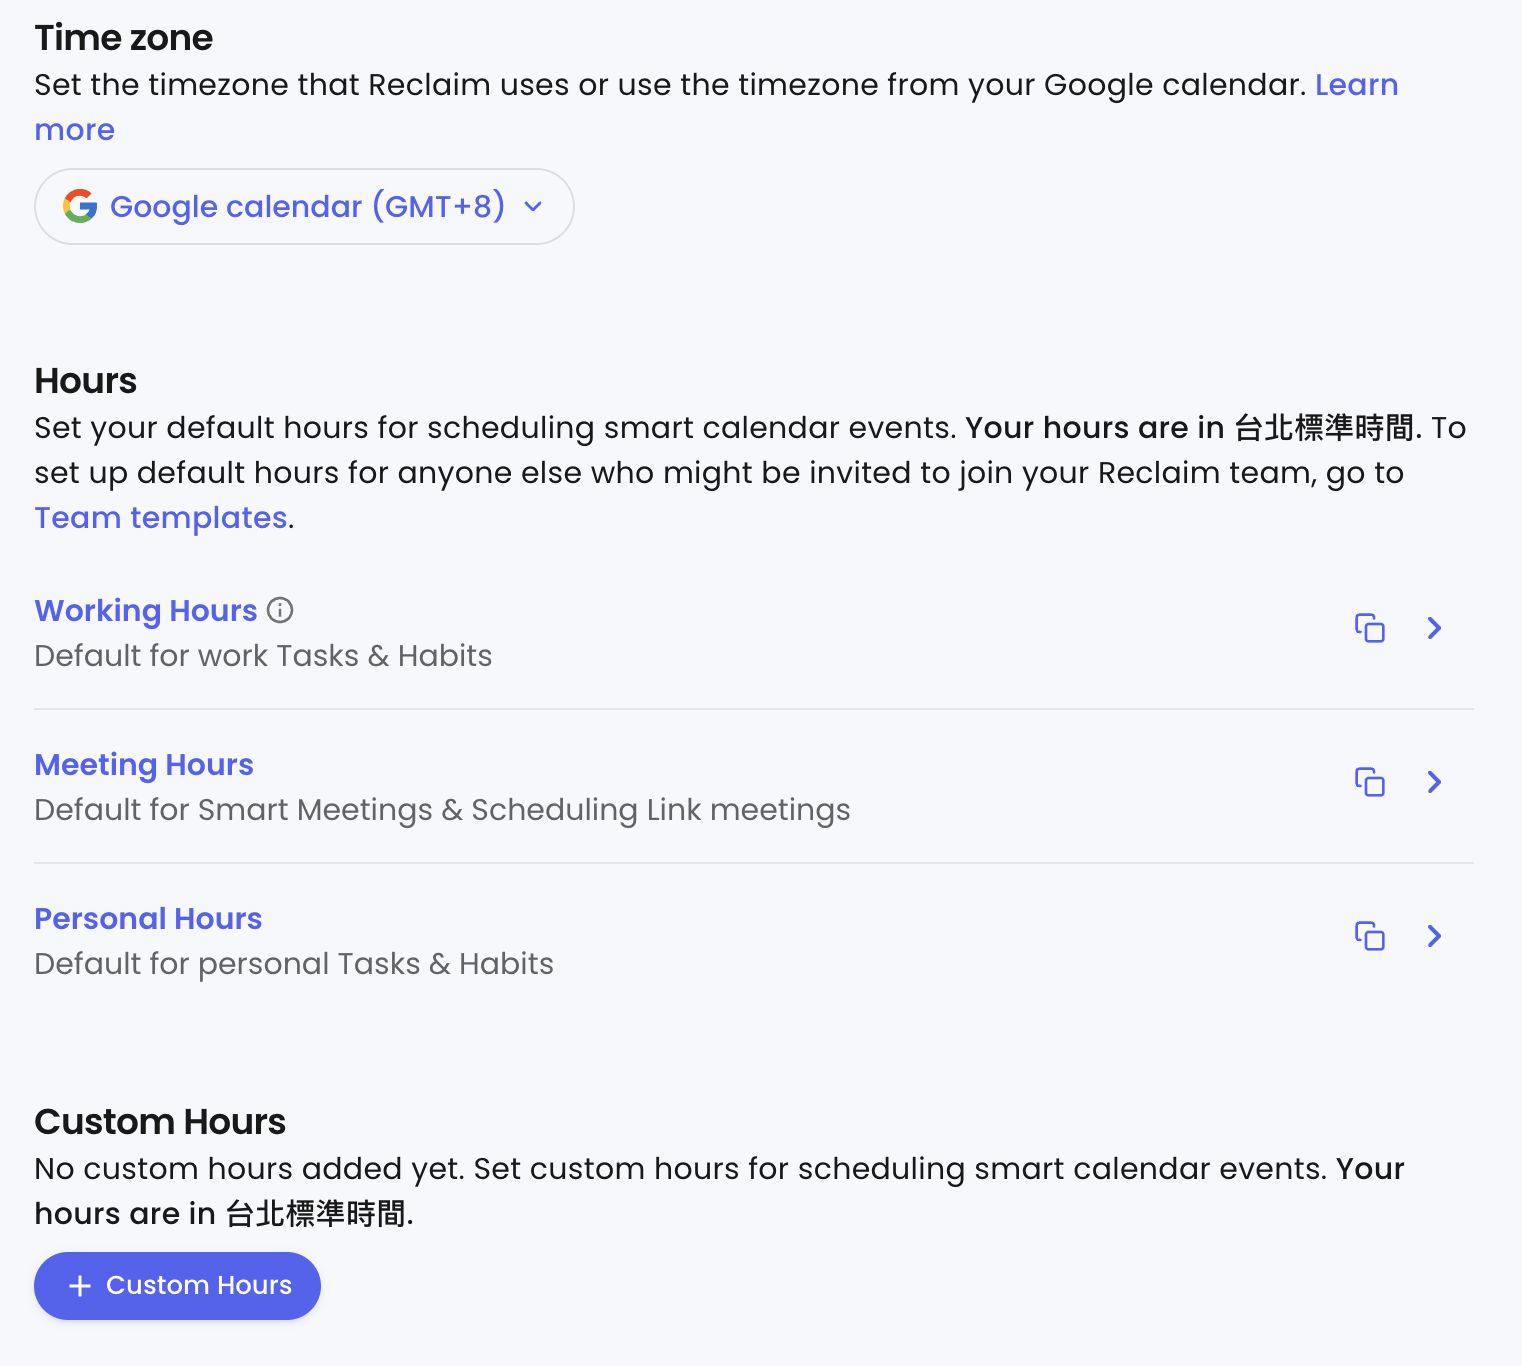Viewport: 1522px width, 1366px height.
Task: Open the Personal Hours title link
Action: click(x=148, y=918)
